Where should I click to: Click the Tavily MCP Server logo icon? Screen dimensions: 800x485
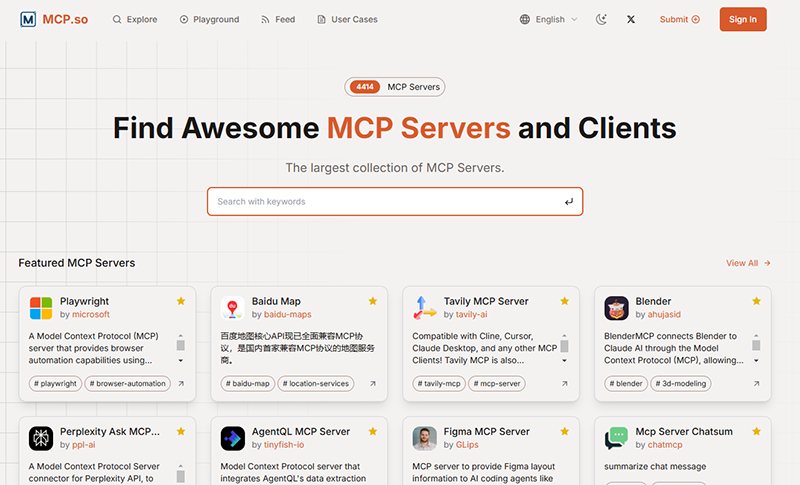[424, 308]
